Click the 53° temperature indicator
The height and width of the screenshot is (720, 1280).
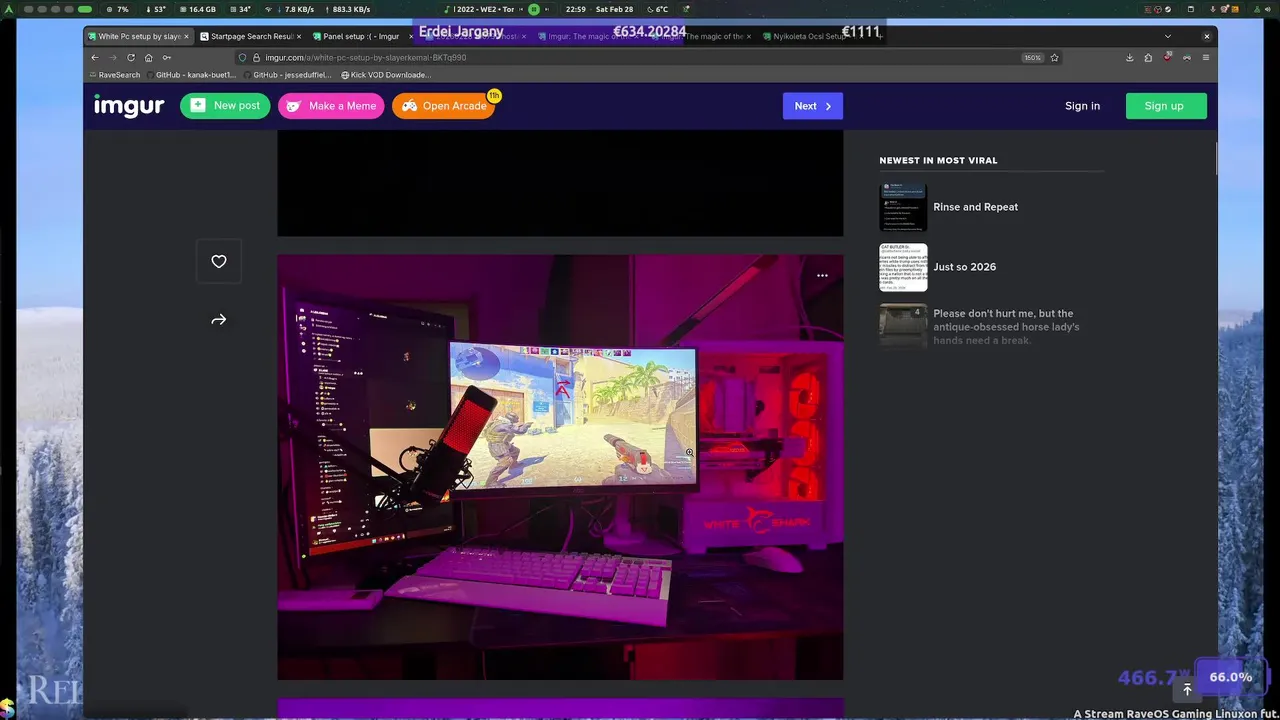(x=155, y=9)
